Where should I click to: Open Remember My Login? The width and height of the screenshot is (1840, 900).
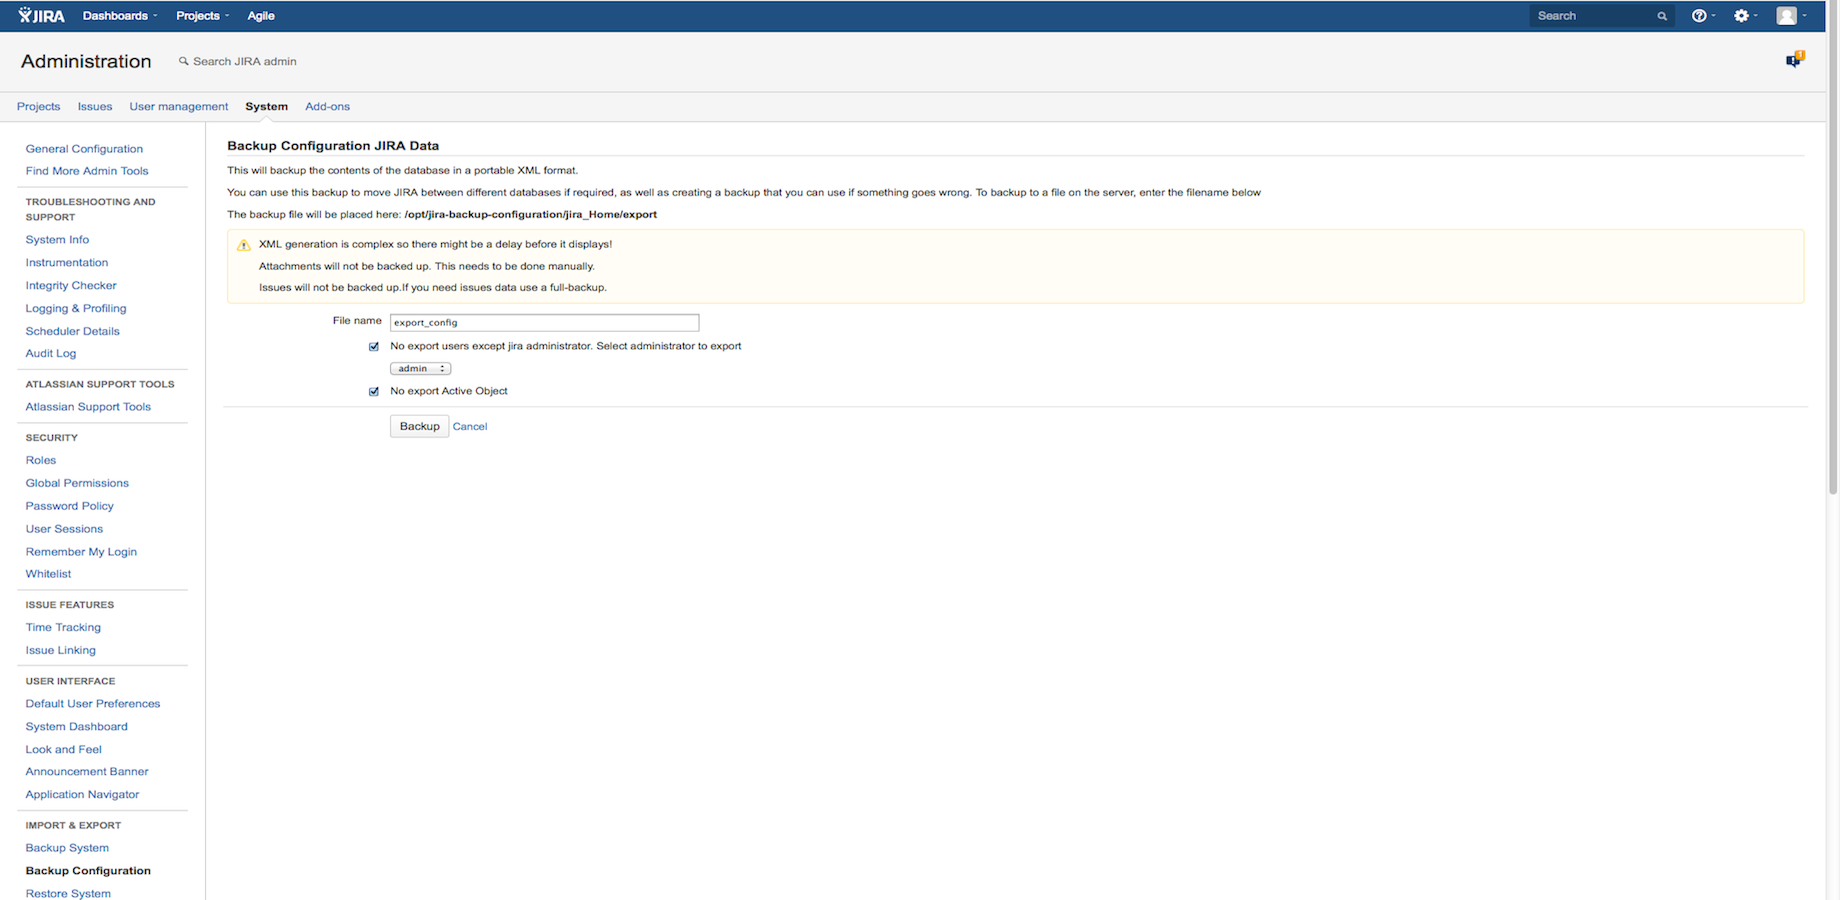coord(81,552)
